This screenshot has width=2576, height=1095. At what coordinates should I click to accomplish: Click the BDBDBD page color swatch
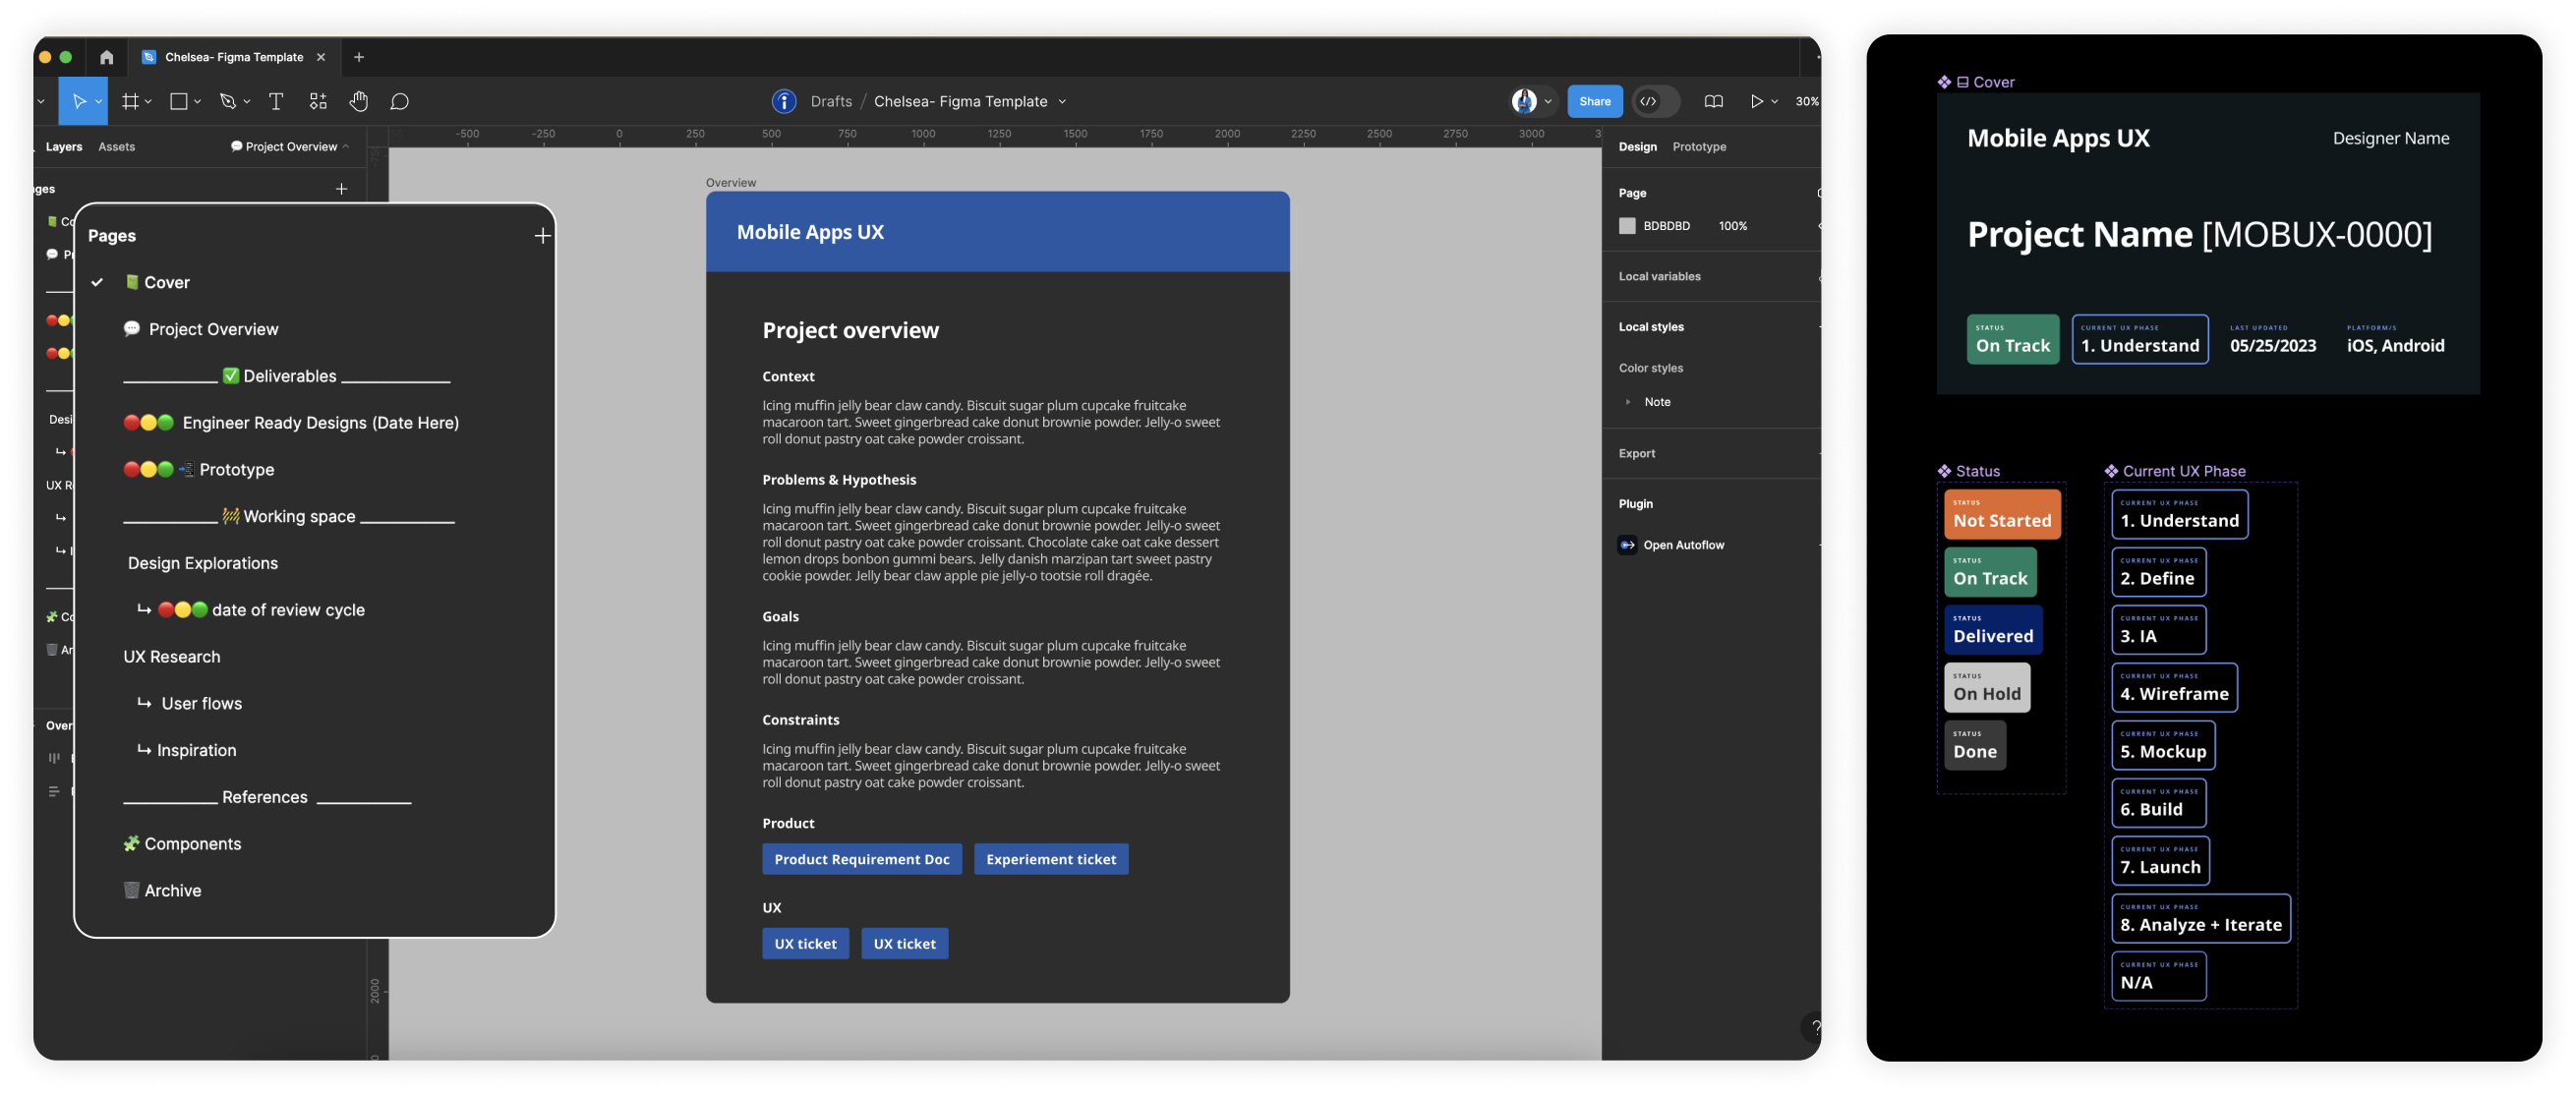point(1627,226)
